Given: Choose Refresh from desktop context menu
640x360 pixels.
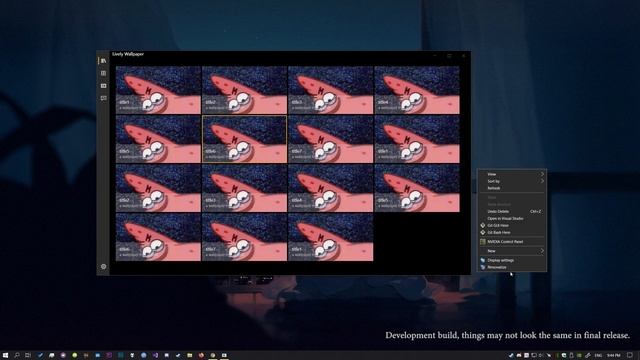Looking at the screenshot, I should 512,188.
